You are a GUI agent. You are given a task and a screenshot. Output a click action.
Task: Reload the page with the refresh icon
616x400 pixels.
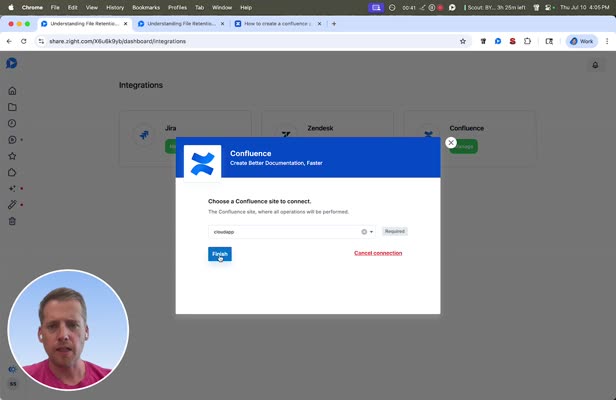coord(24,41)
